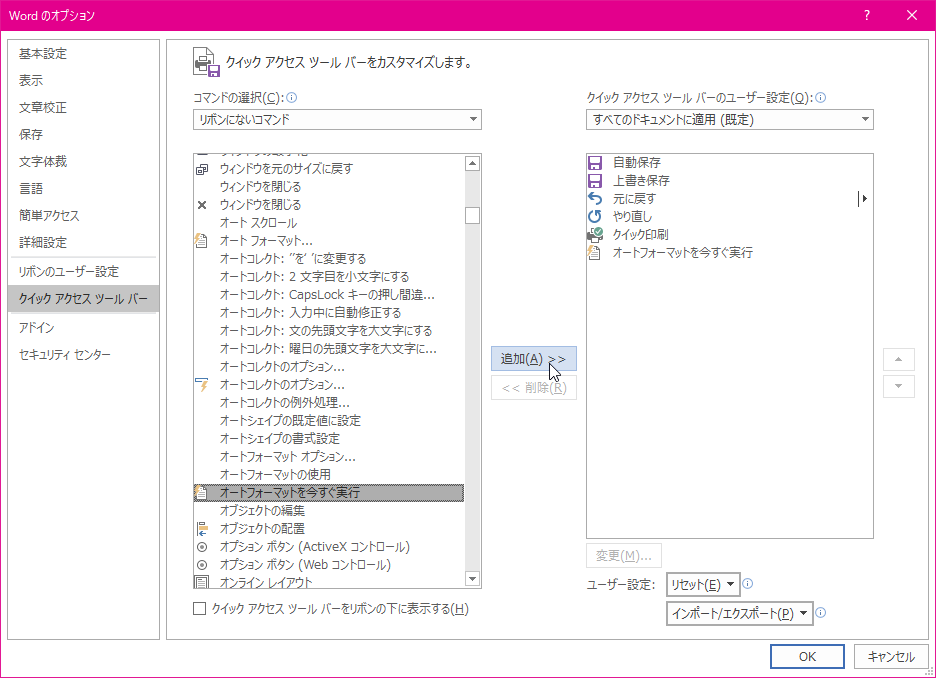Image resolution: width=936 pixels, height=678 pixels.
Task: Click the 変更(M)... button
Action: [624, 556]
